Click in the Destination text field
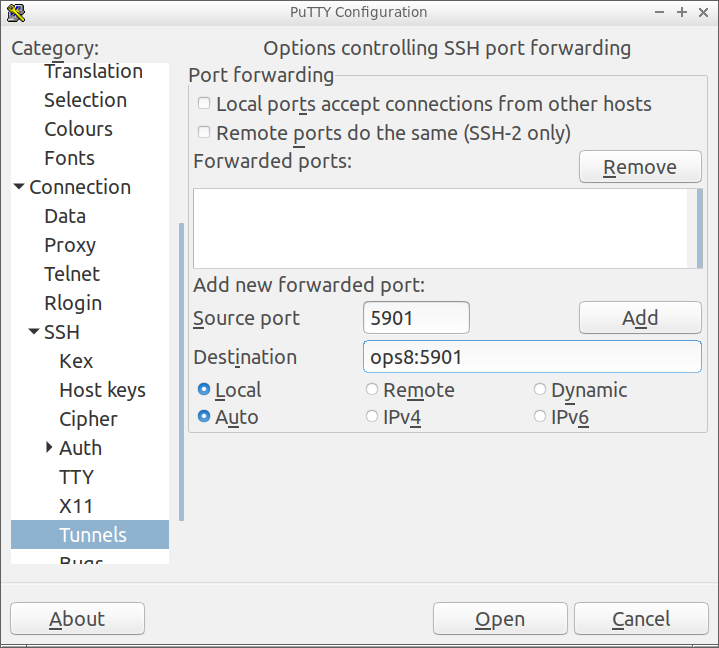Image resolution: width=719 pixels, height=648 pixels. point(532,357)
